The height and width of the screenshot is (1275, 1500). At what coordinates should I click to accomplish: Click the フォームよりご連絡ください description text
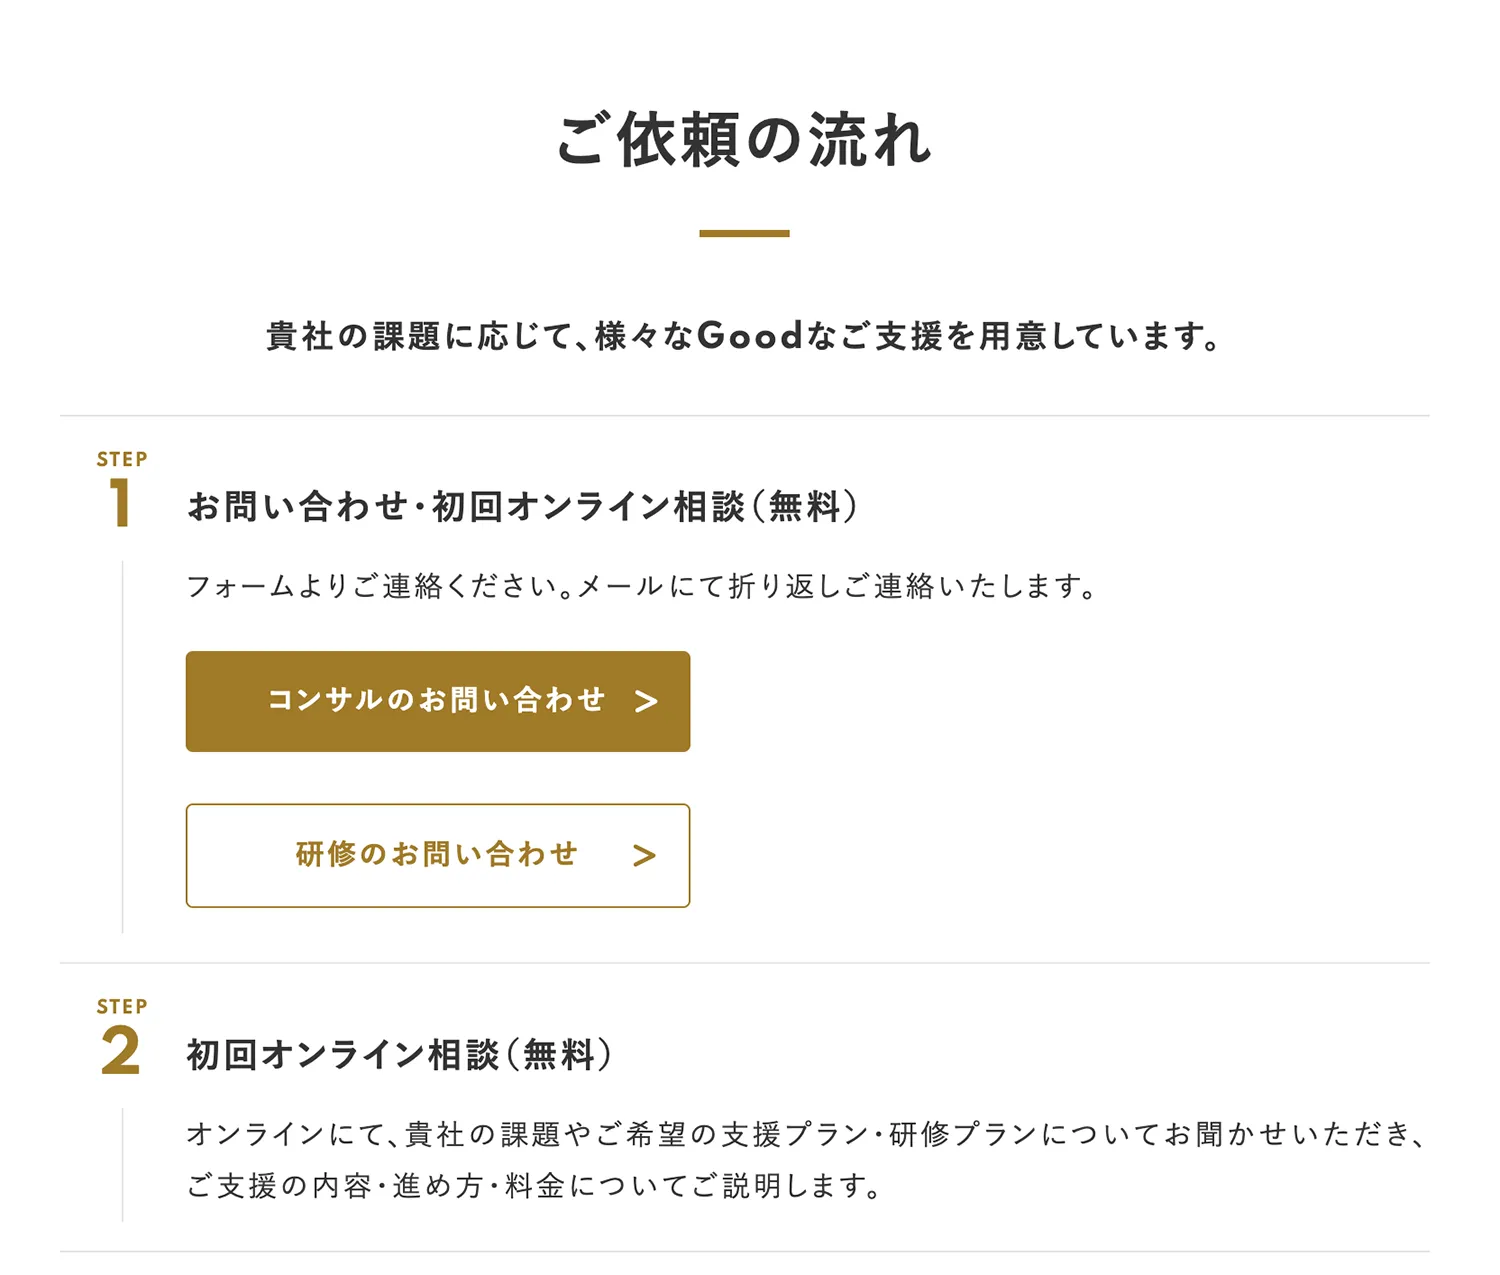[640, 586]
